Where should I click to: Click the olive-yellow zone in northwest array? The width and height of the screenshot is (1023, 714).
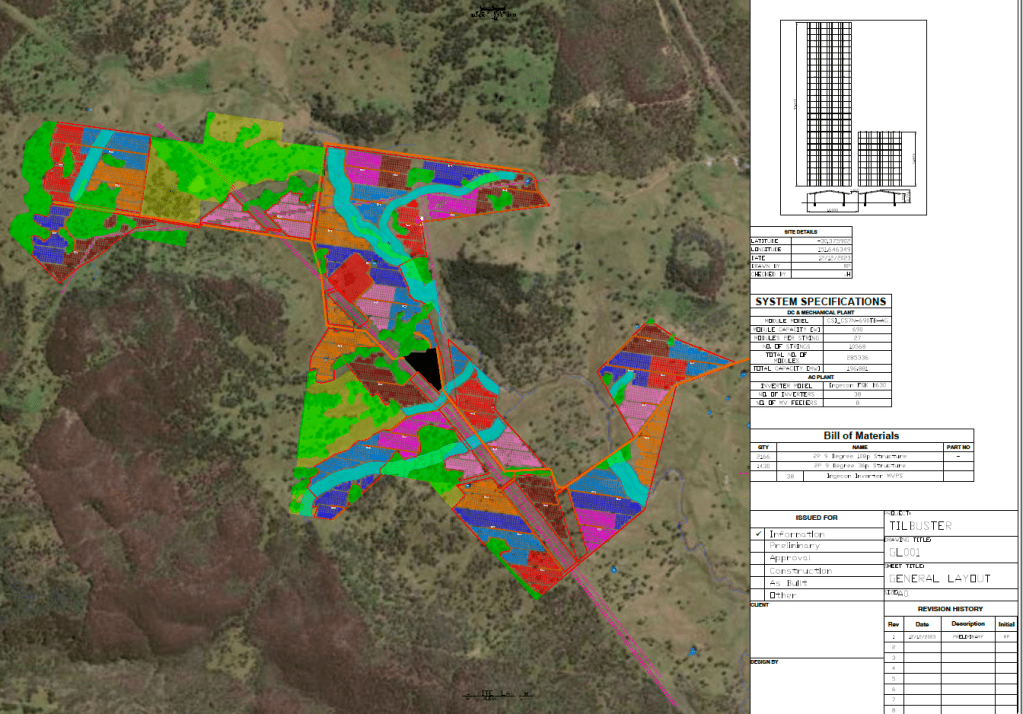coord(168,185)
